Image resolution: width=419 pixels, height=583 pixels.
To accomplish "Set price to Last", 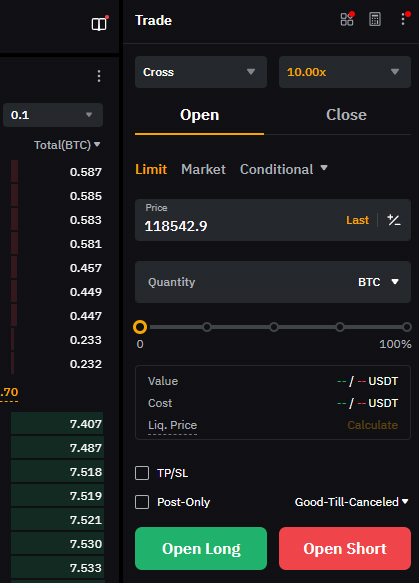I will (357, 220).
